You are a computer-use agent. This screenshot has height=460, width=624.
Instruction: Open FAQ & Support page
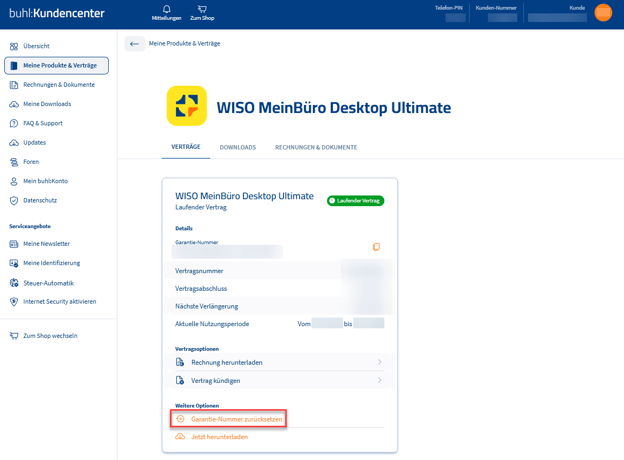pyautogui.click(x=42, y=123)
